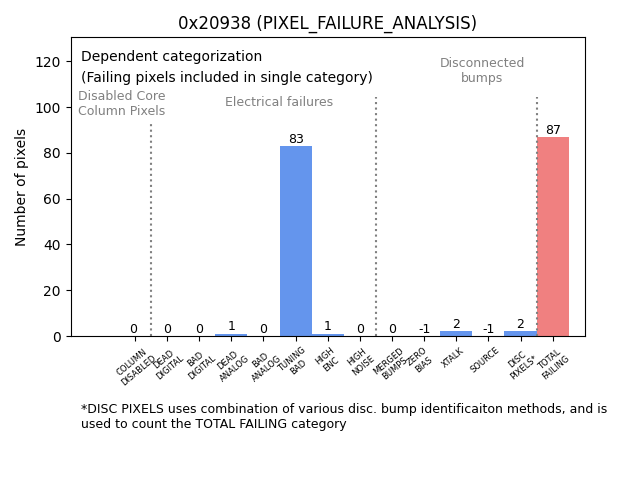
Task: Click the y-axis tick label 120
Action: [x=48, y=62]
